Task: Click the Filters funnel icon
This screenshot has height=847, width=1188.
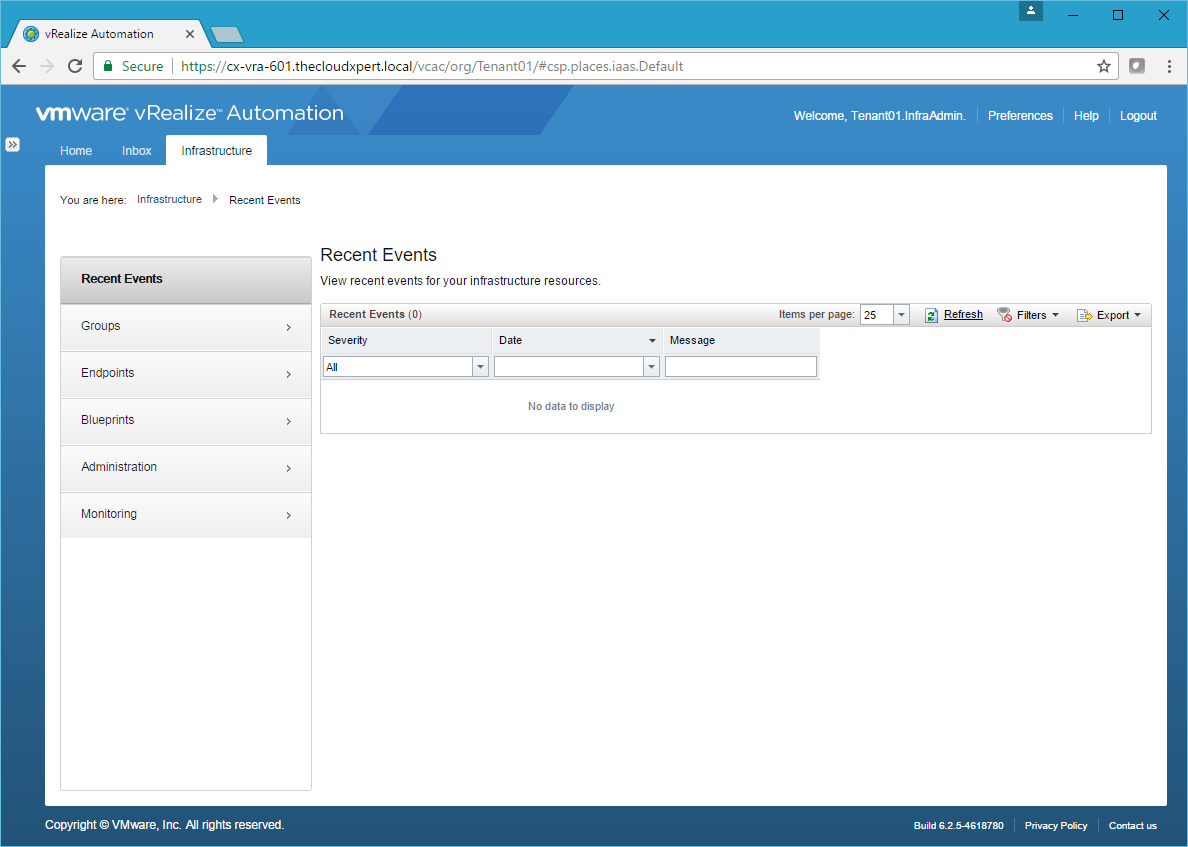Action: click(x=1004, y=315)
